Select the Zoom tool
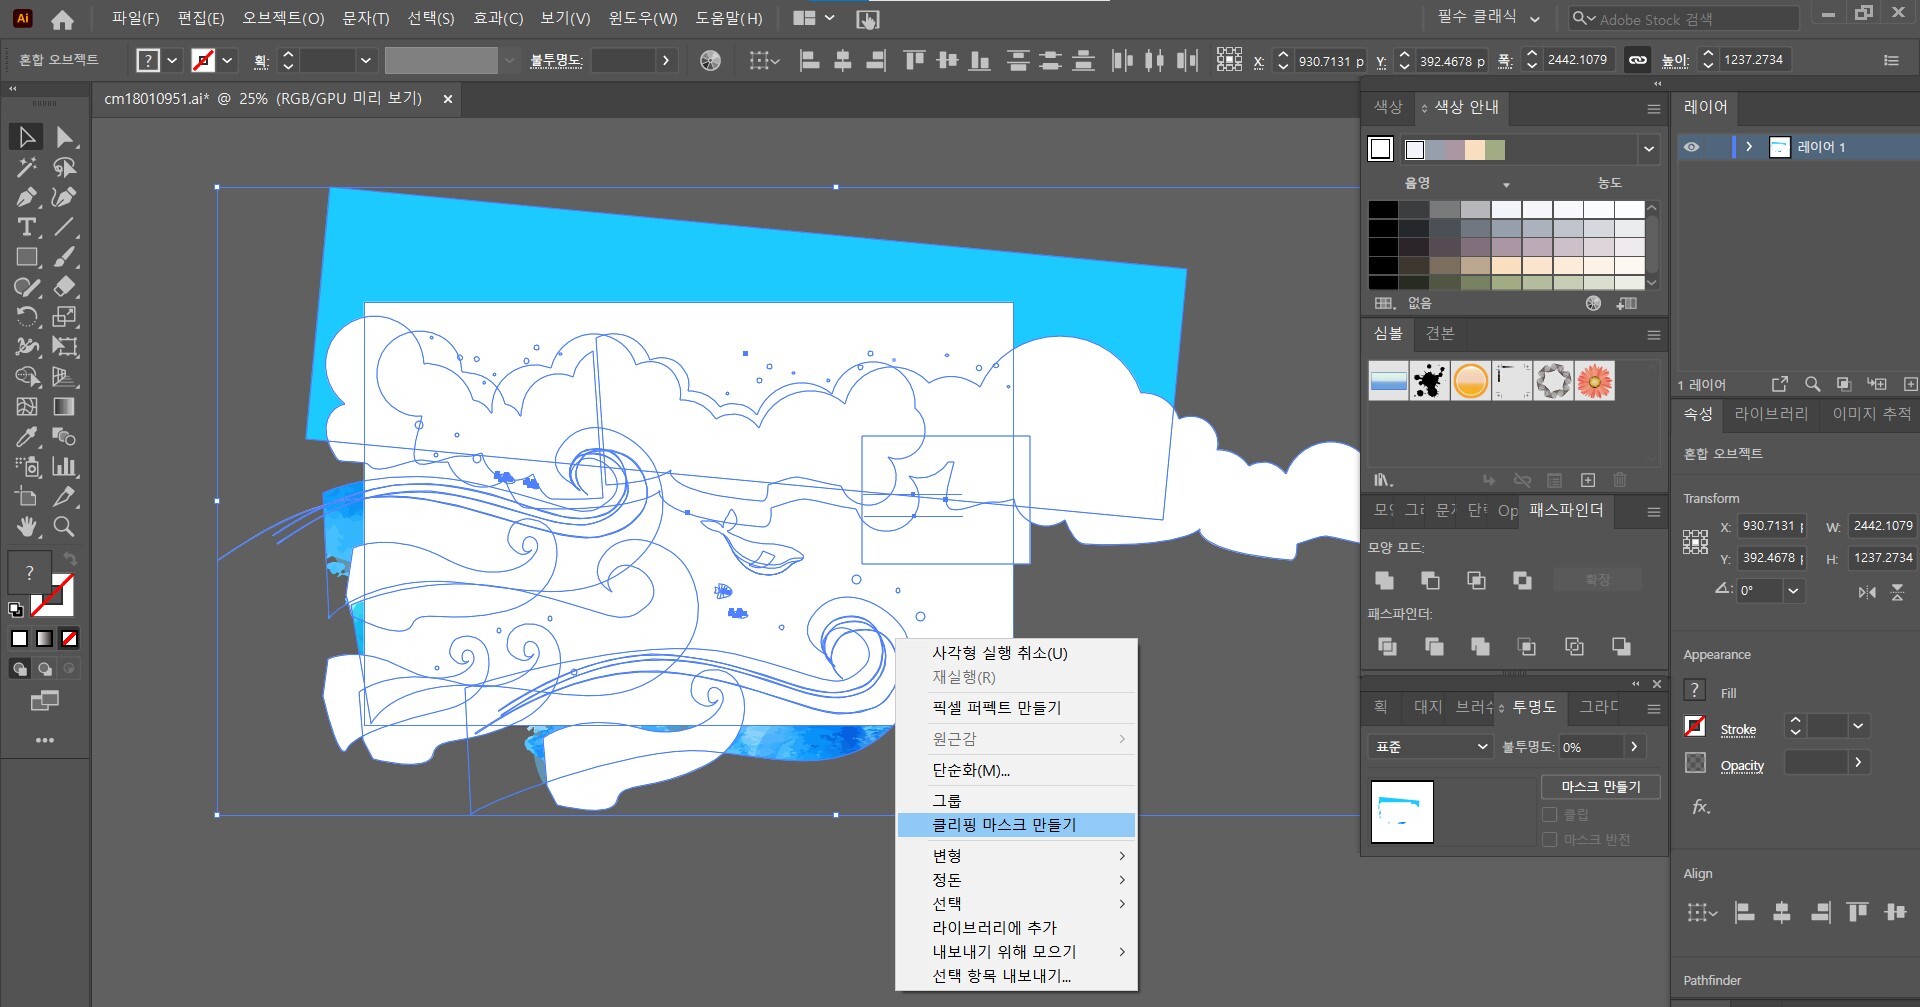The width and height of the screenshot is (1920, 1007). (64, 527)
